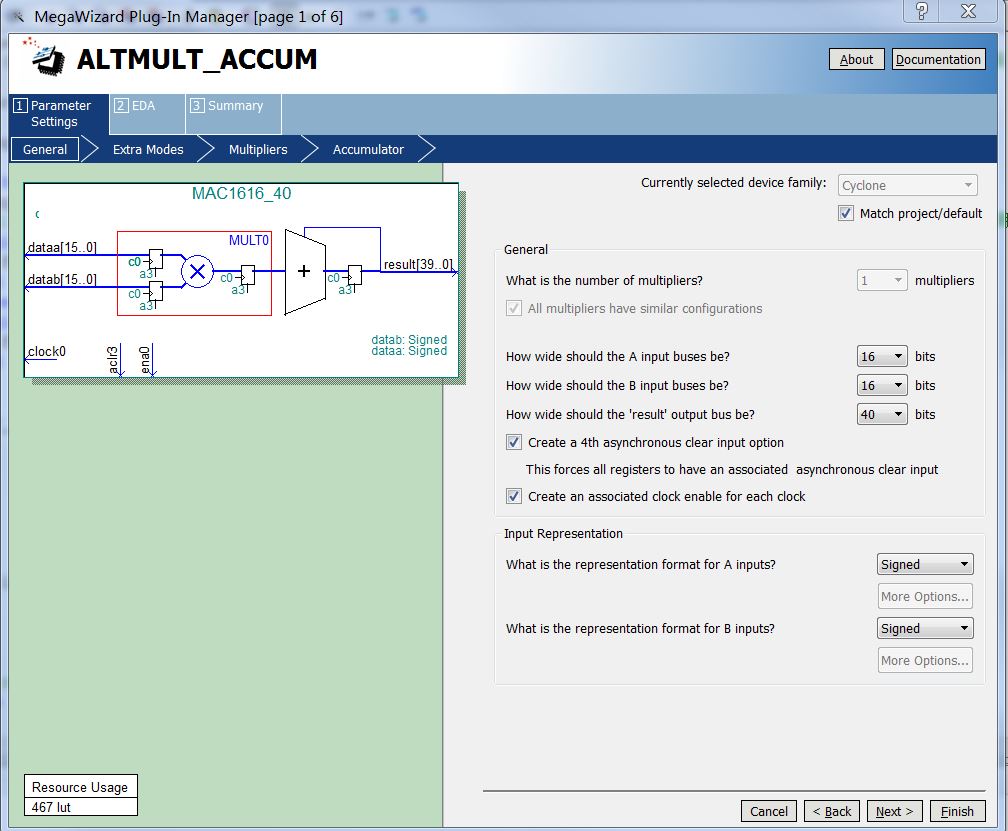The width and height of the screenshot is (1008, 831).
Task: Click the 'datab: Signed' annotation
Action: click(409, 339)
